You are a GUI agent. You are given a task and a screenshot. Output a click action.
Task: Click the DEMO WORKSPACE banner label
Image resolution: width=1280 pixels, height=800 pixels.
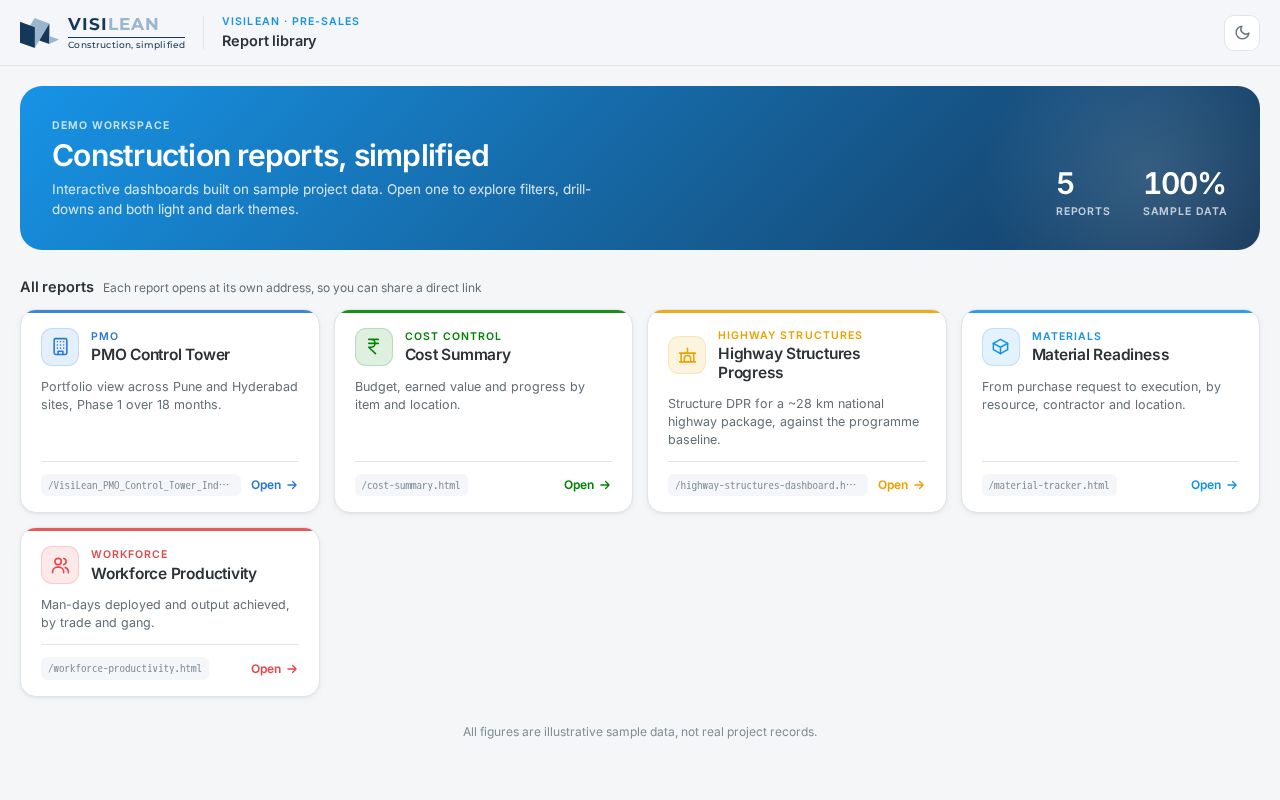tap(111, 125)
